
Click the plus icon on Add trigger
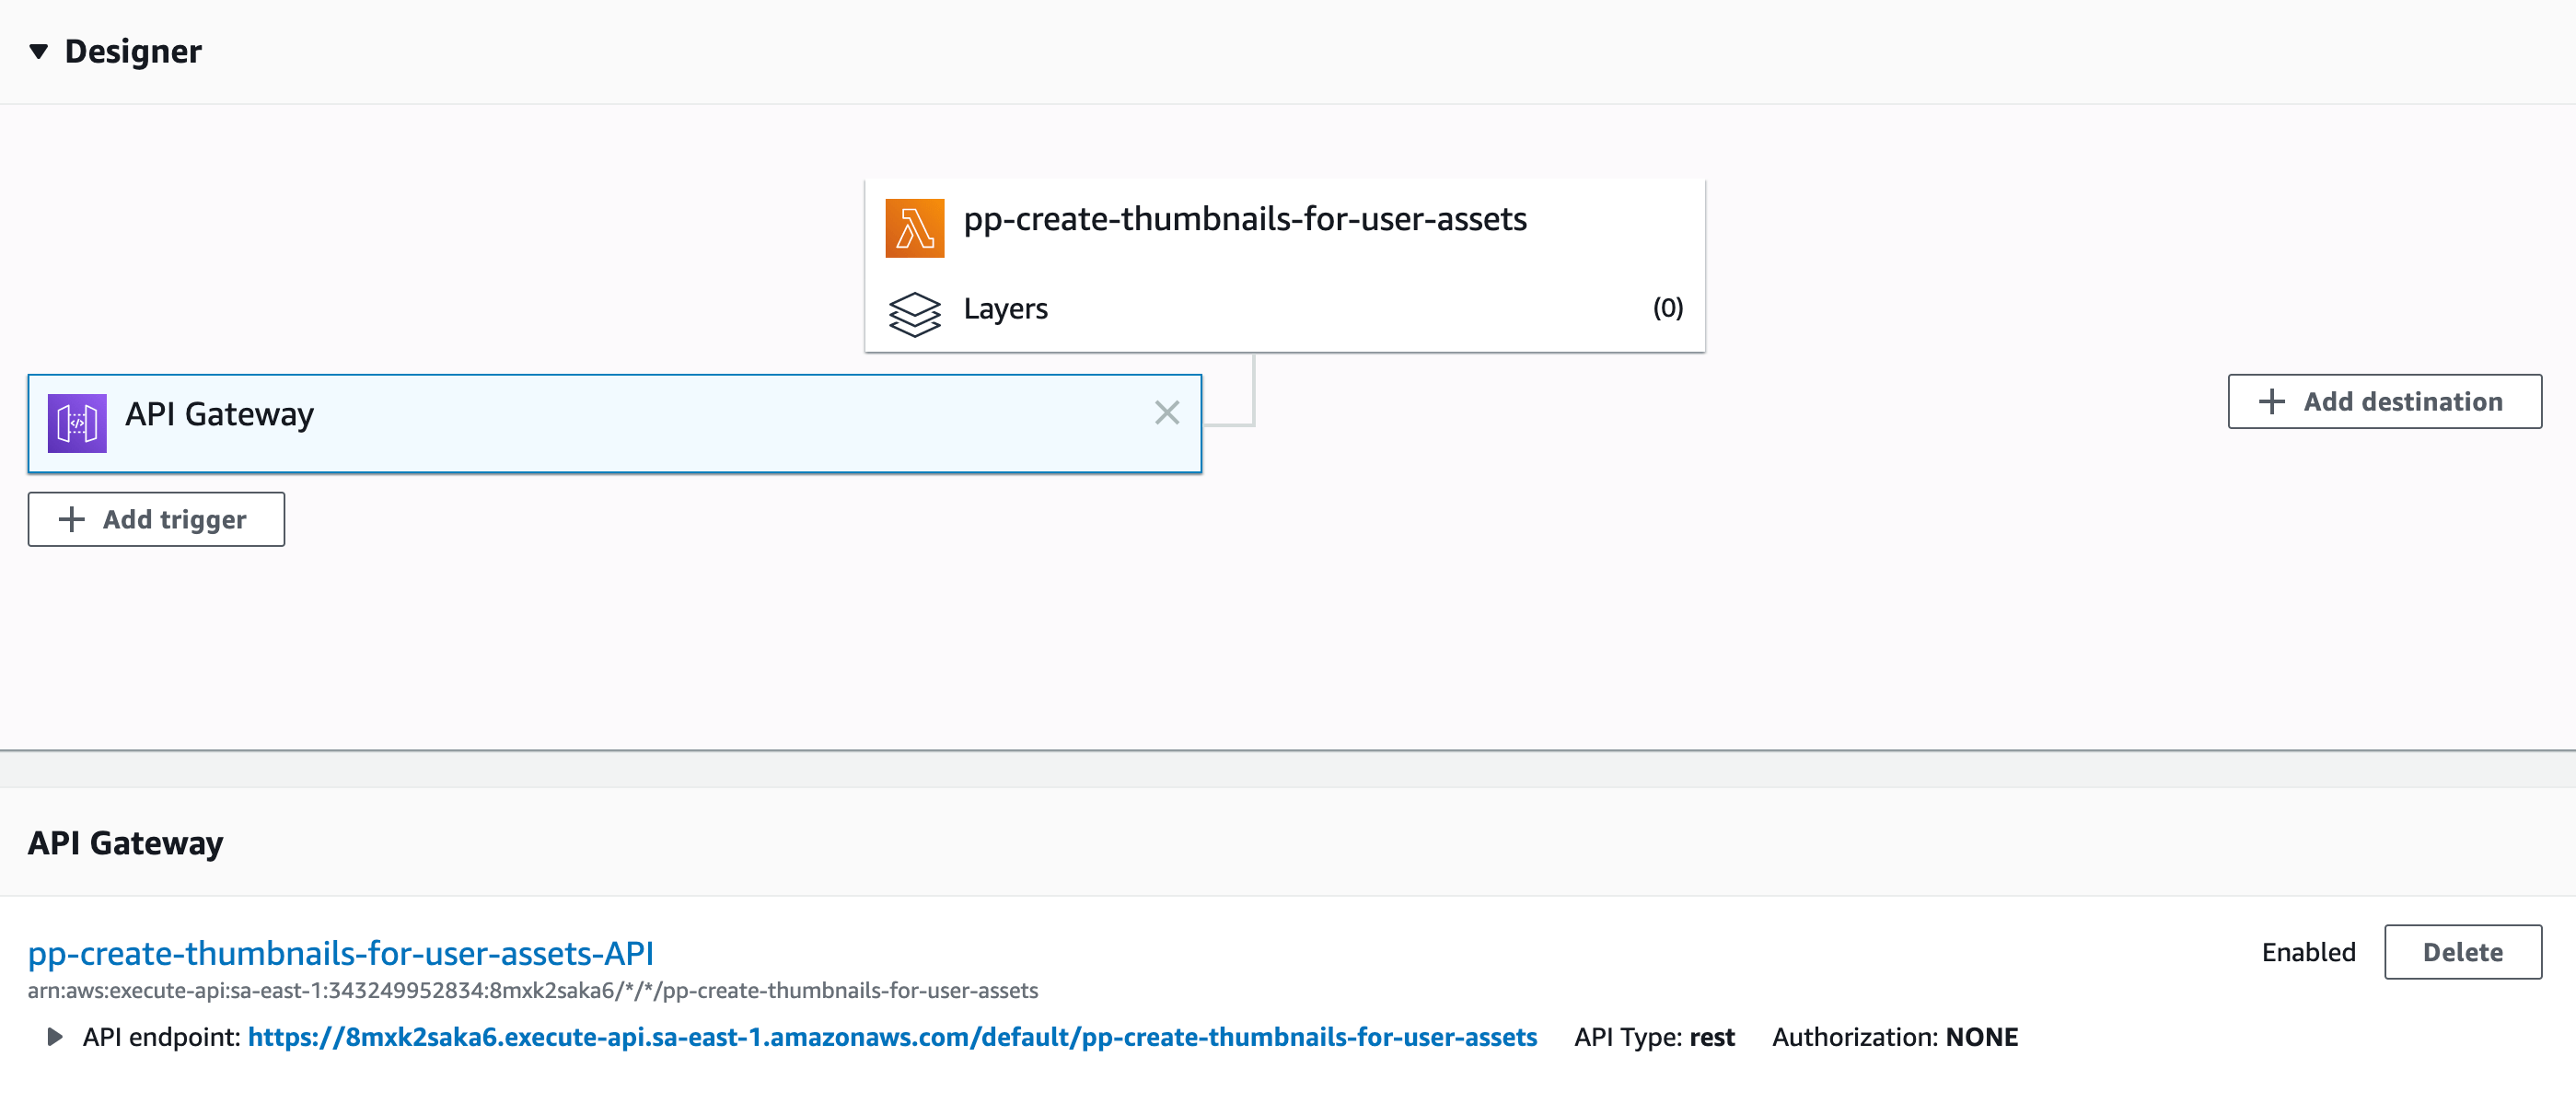tap(70, 519)
